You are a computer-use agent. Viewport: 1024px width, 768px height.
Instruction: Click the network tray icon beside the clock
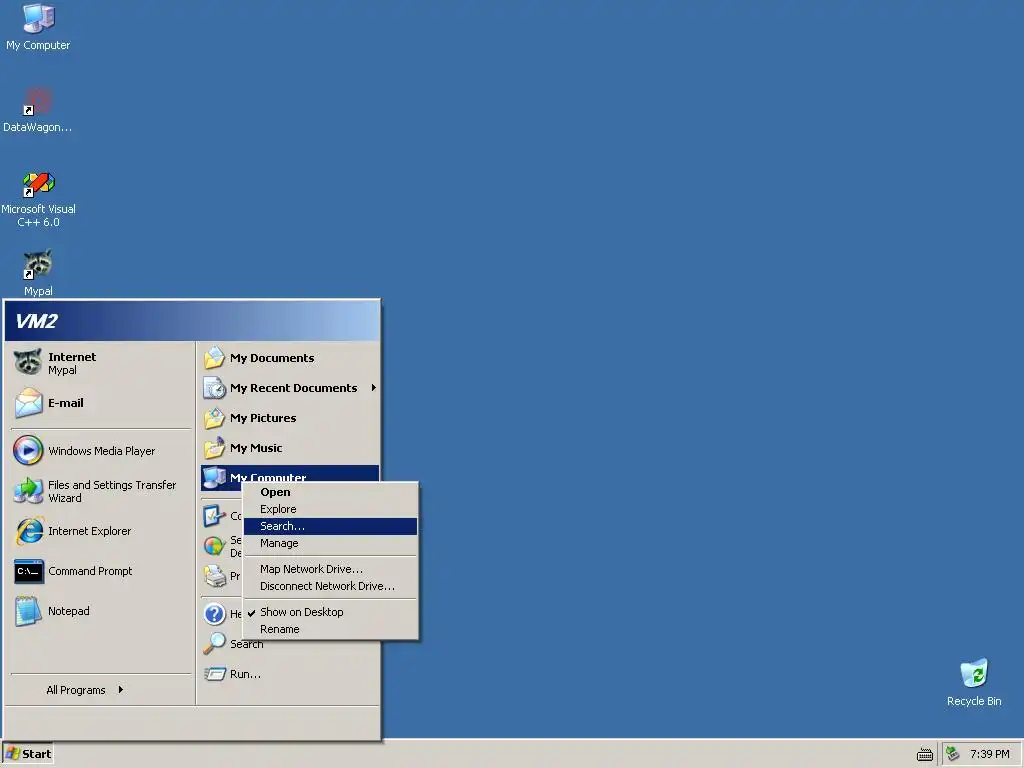coord(953,754)
